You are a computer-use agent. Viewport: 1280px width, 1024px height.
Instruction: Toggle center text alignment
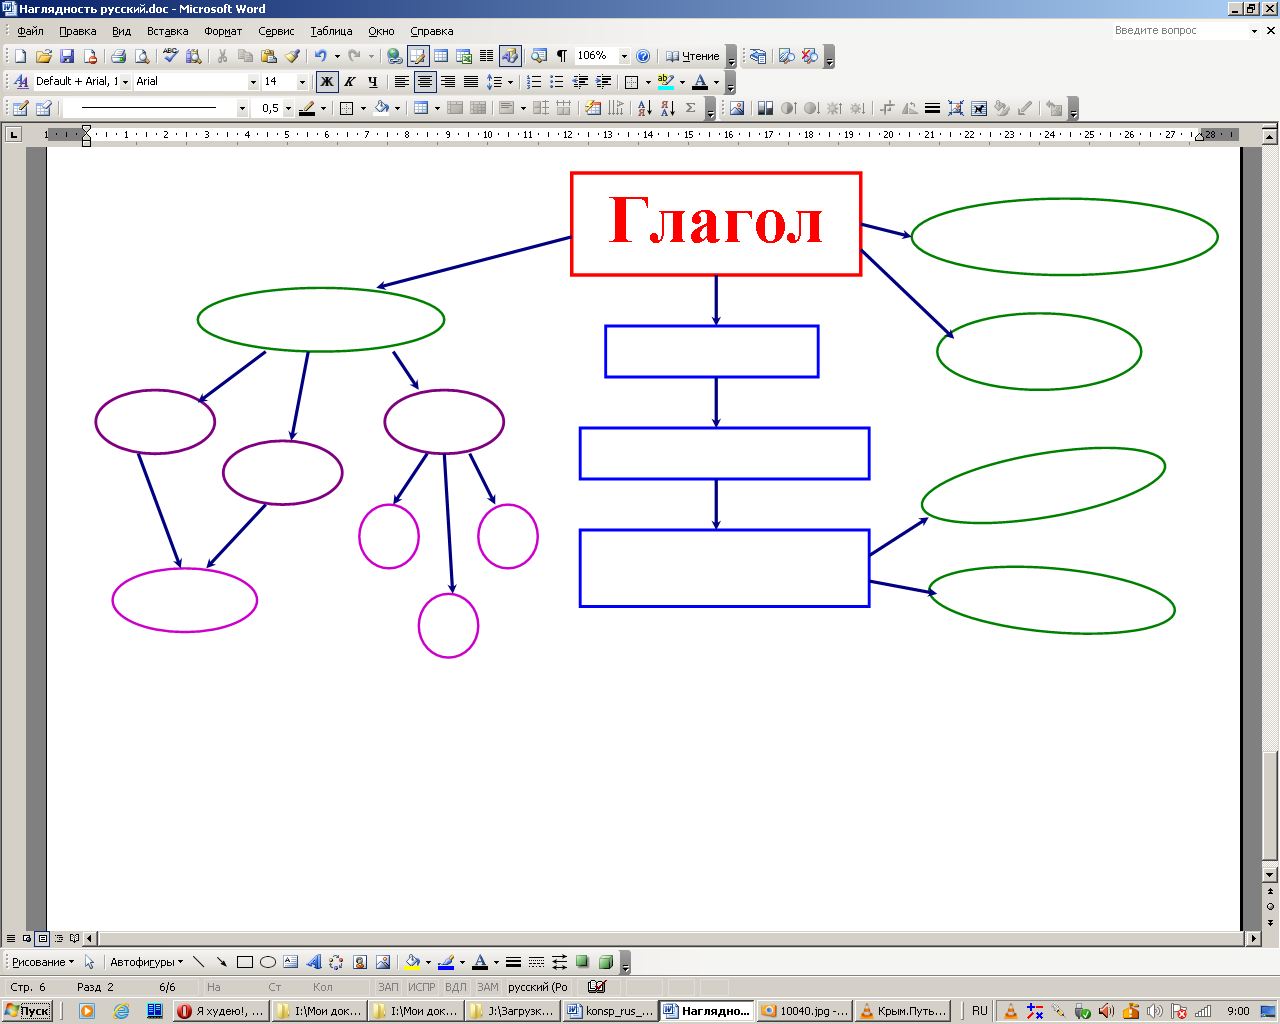[424, 82]
